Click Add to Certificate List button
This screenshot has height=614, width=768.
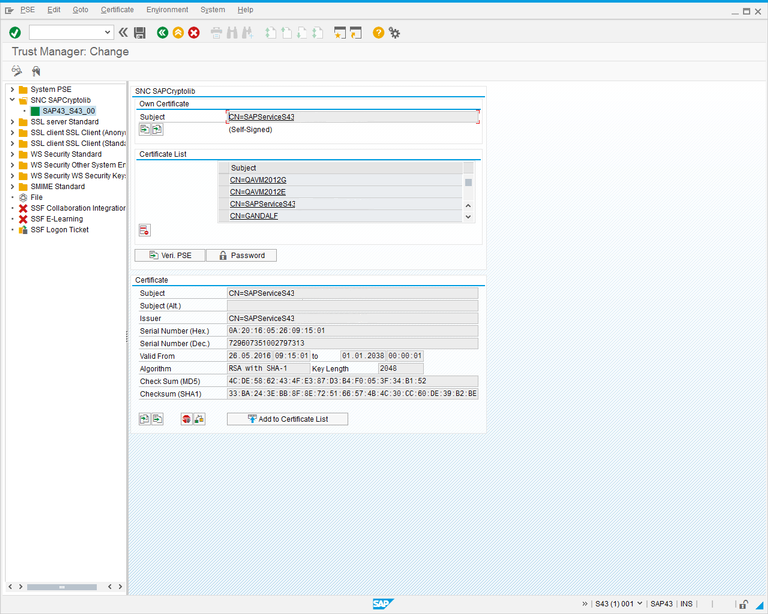(x=287, y=419)
